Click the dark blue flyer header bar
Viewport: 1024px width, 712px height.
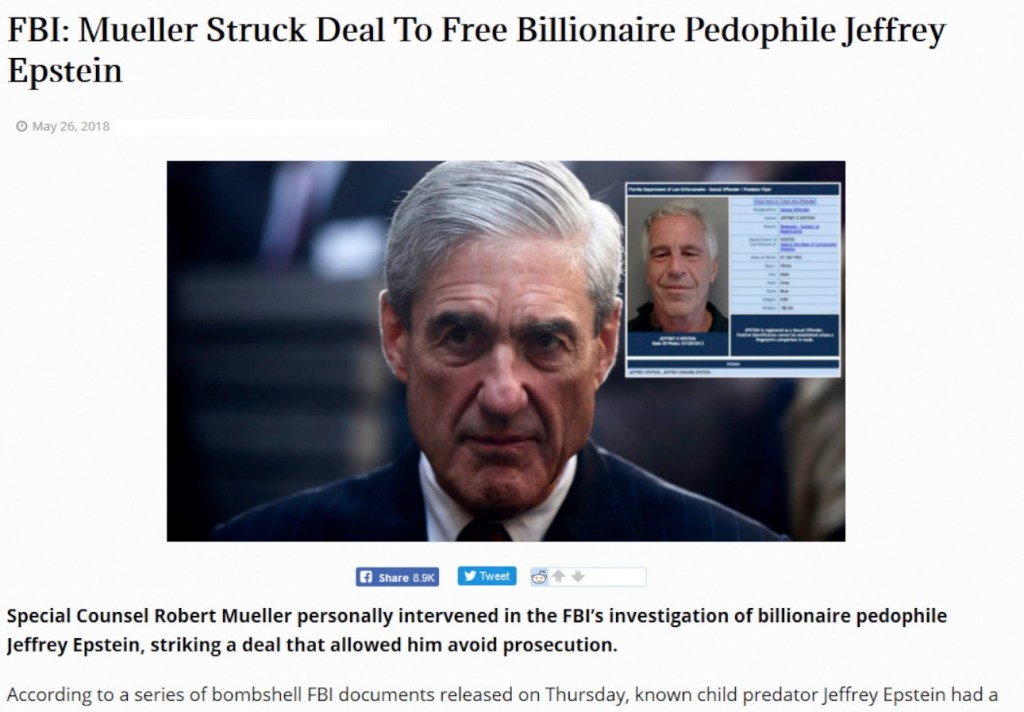(x=733, y=189)
